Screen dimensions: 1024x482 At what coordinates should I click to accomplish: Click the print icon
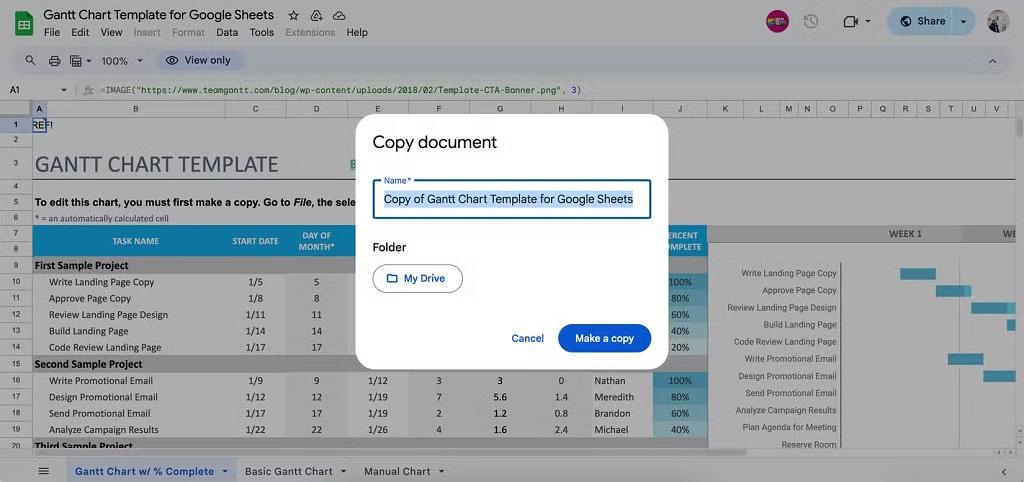(x=55, y=61)
